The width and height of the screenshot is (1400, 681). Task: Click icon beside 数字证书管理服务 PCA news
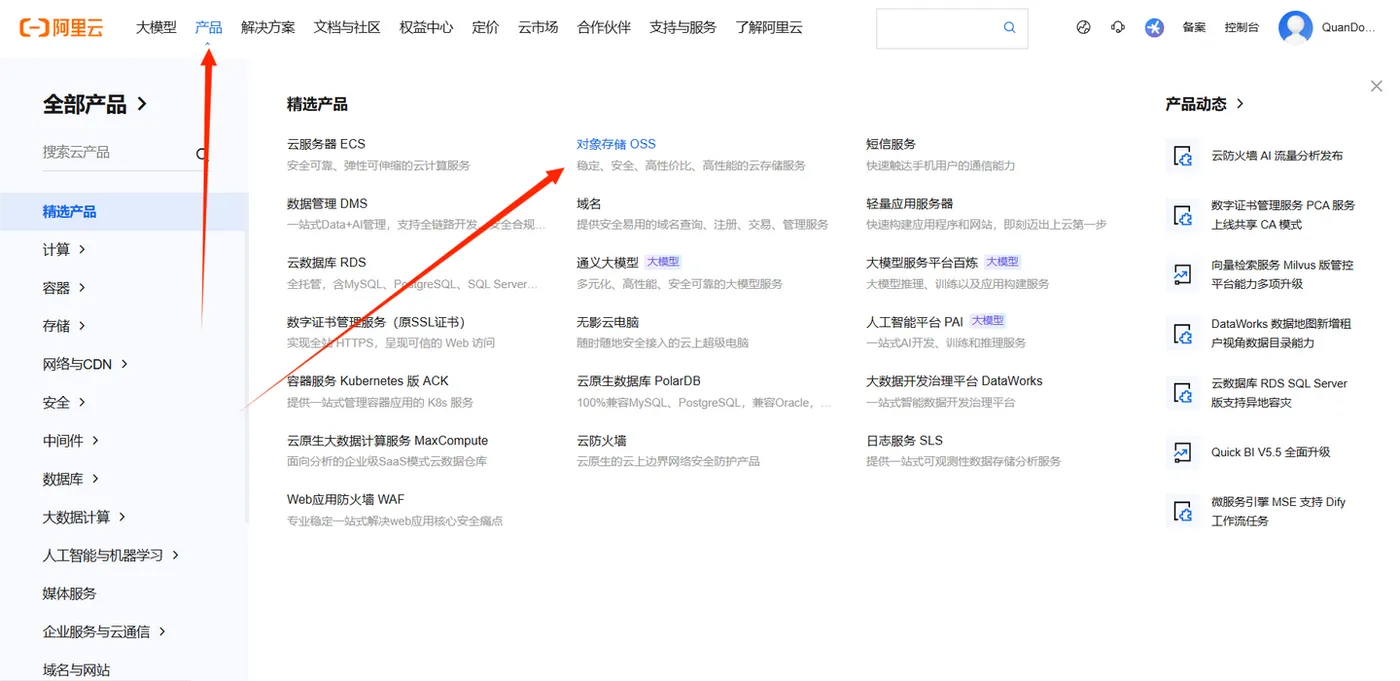coord(1183,215)
